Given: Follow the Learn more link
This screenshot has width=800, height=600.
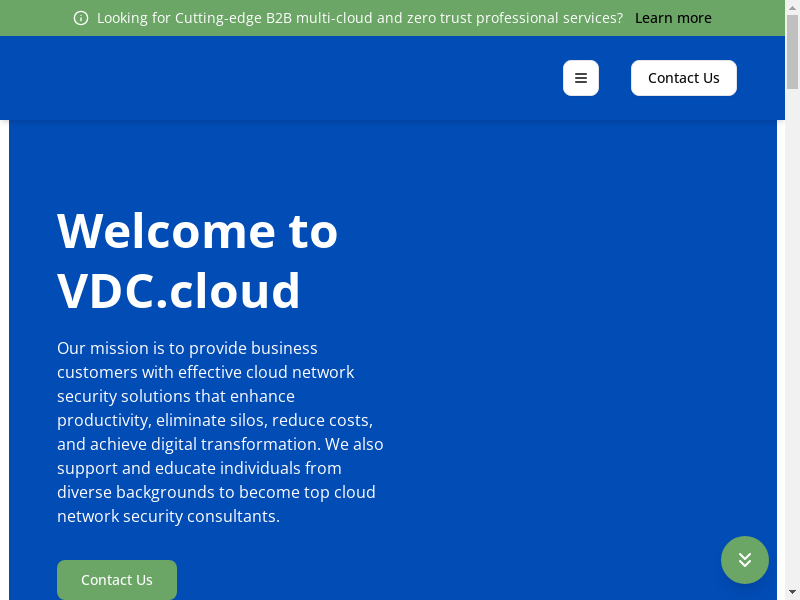Looking at the screenshot, I should click(x=673, y=18).
